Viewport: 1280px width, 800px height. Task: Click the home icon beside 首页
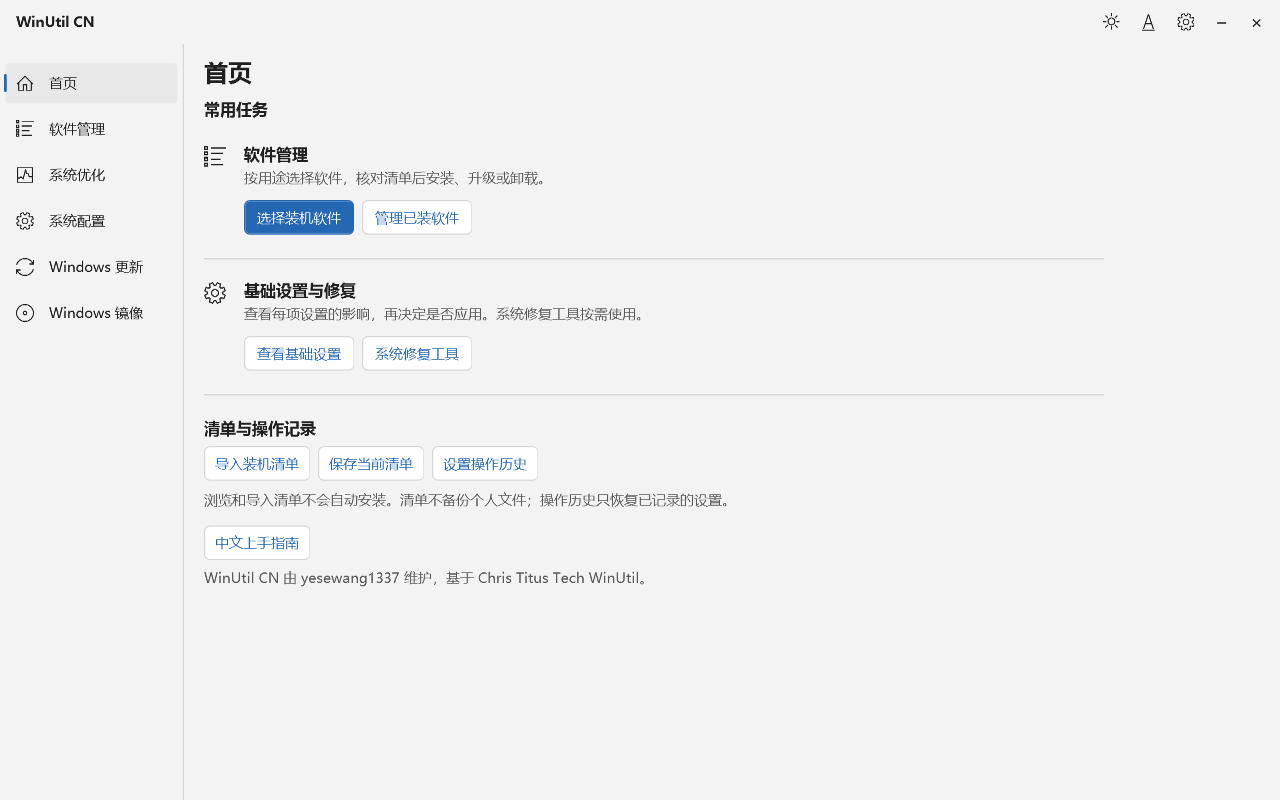point(25,83)
